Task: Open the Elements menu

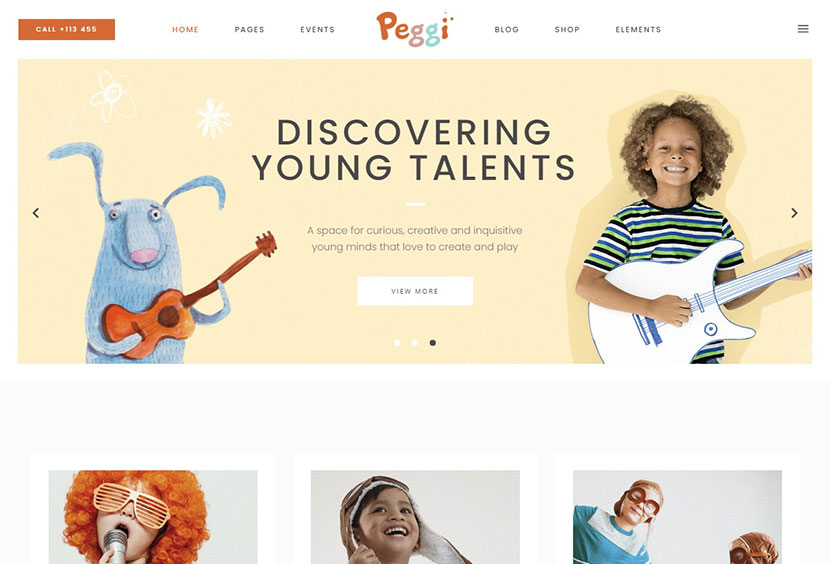Action: [638, 30]
